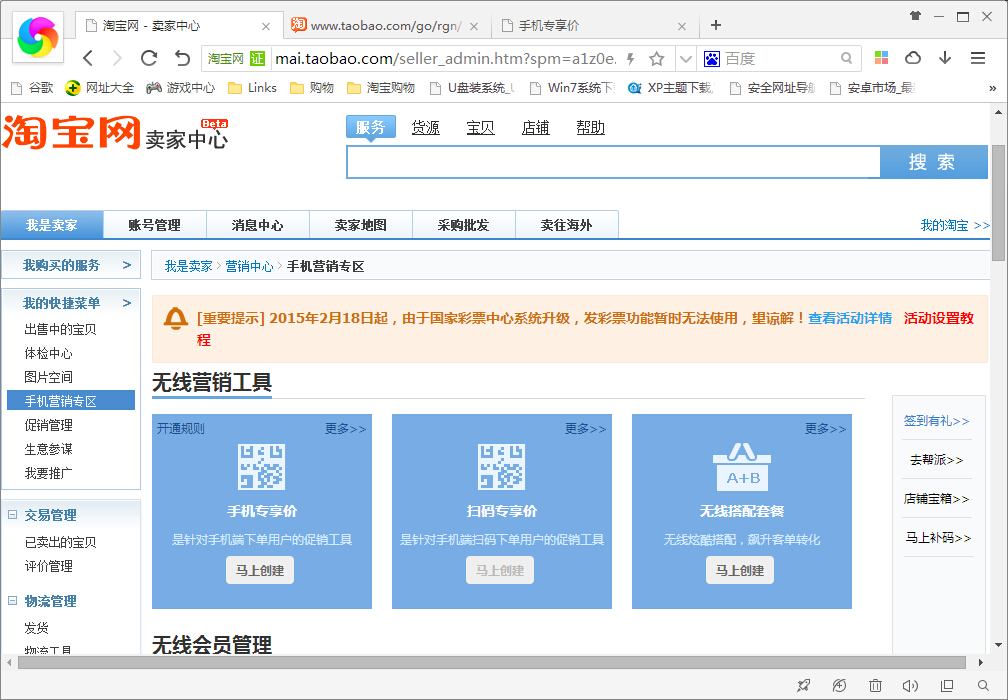The image size is (1008, 700).
Task: Click the browser logo at top left
Action: (38, 37)
